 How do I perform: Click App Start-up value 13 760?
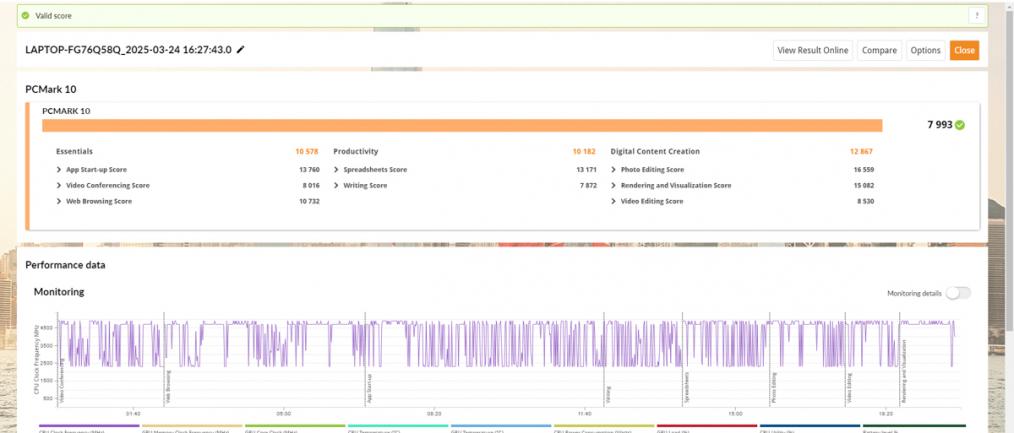(309, 169)
